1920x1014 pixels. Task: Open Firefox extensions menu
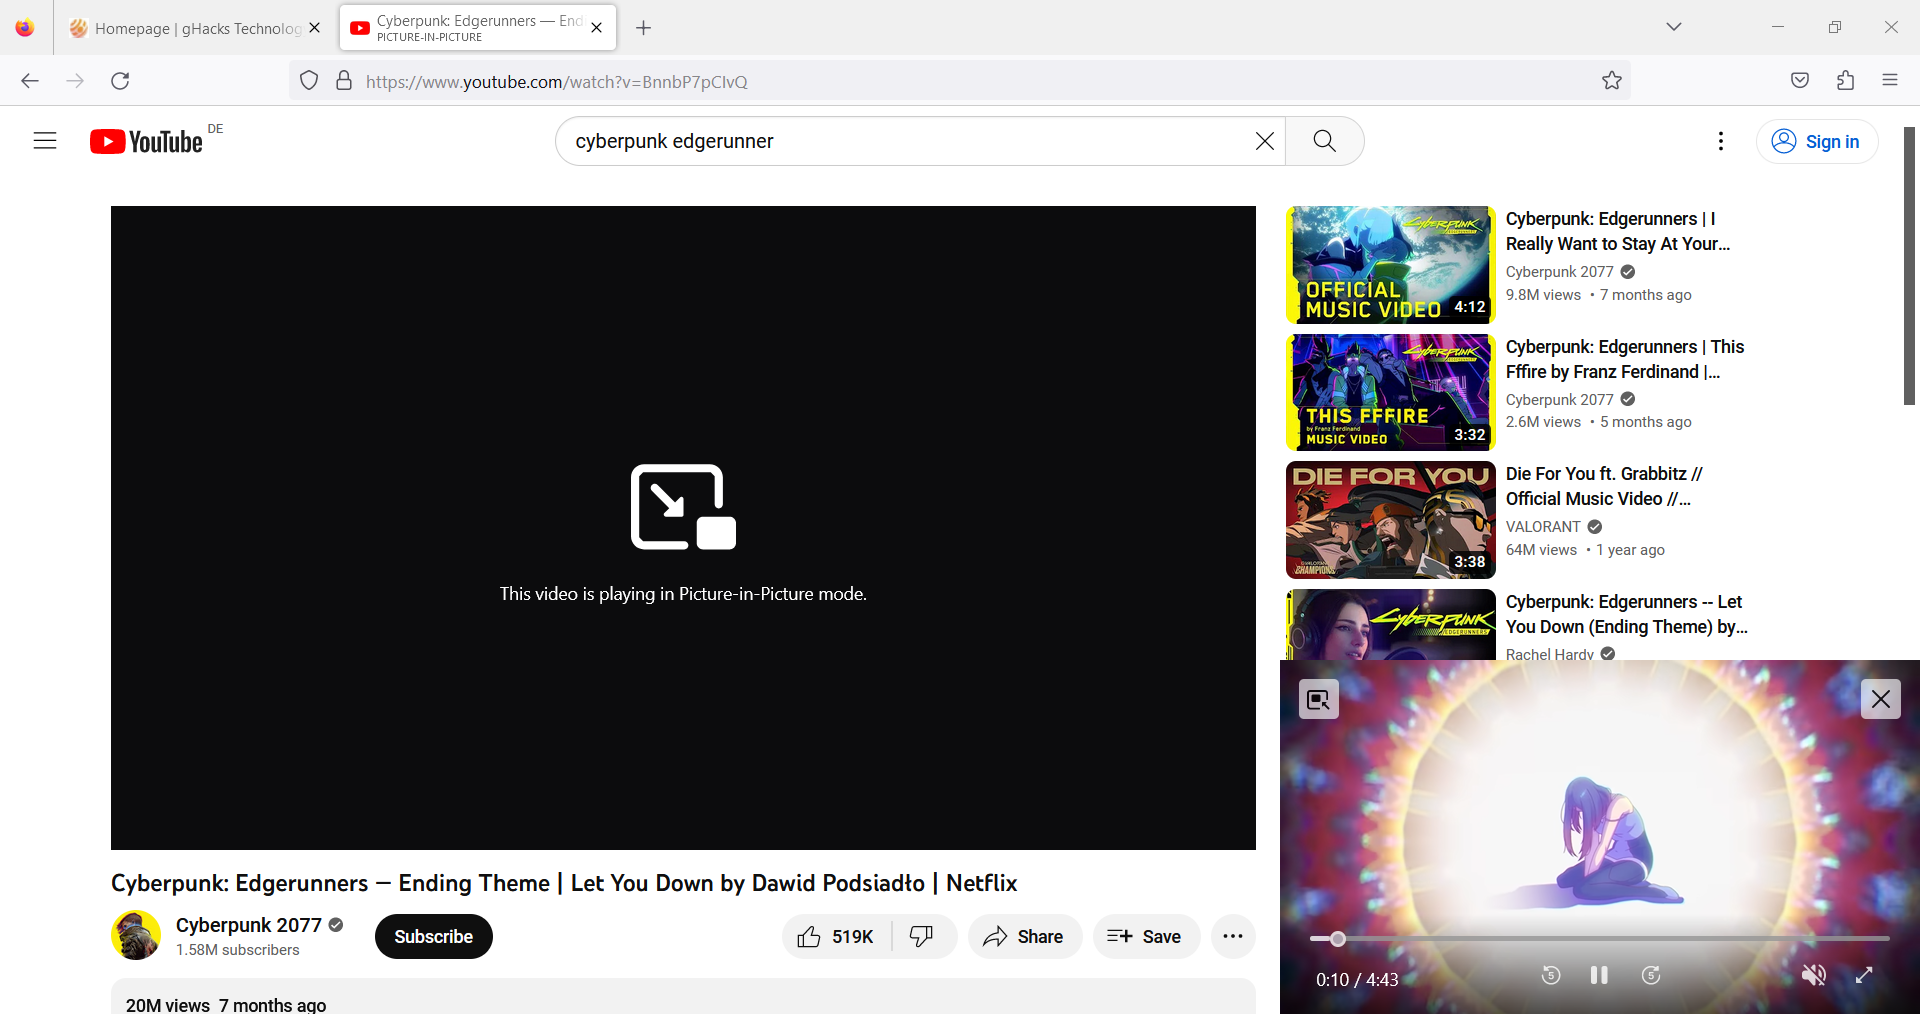click(1846, 81)
